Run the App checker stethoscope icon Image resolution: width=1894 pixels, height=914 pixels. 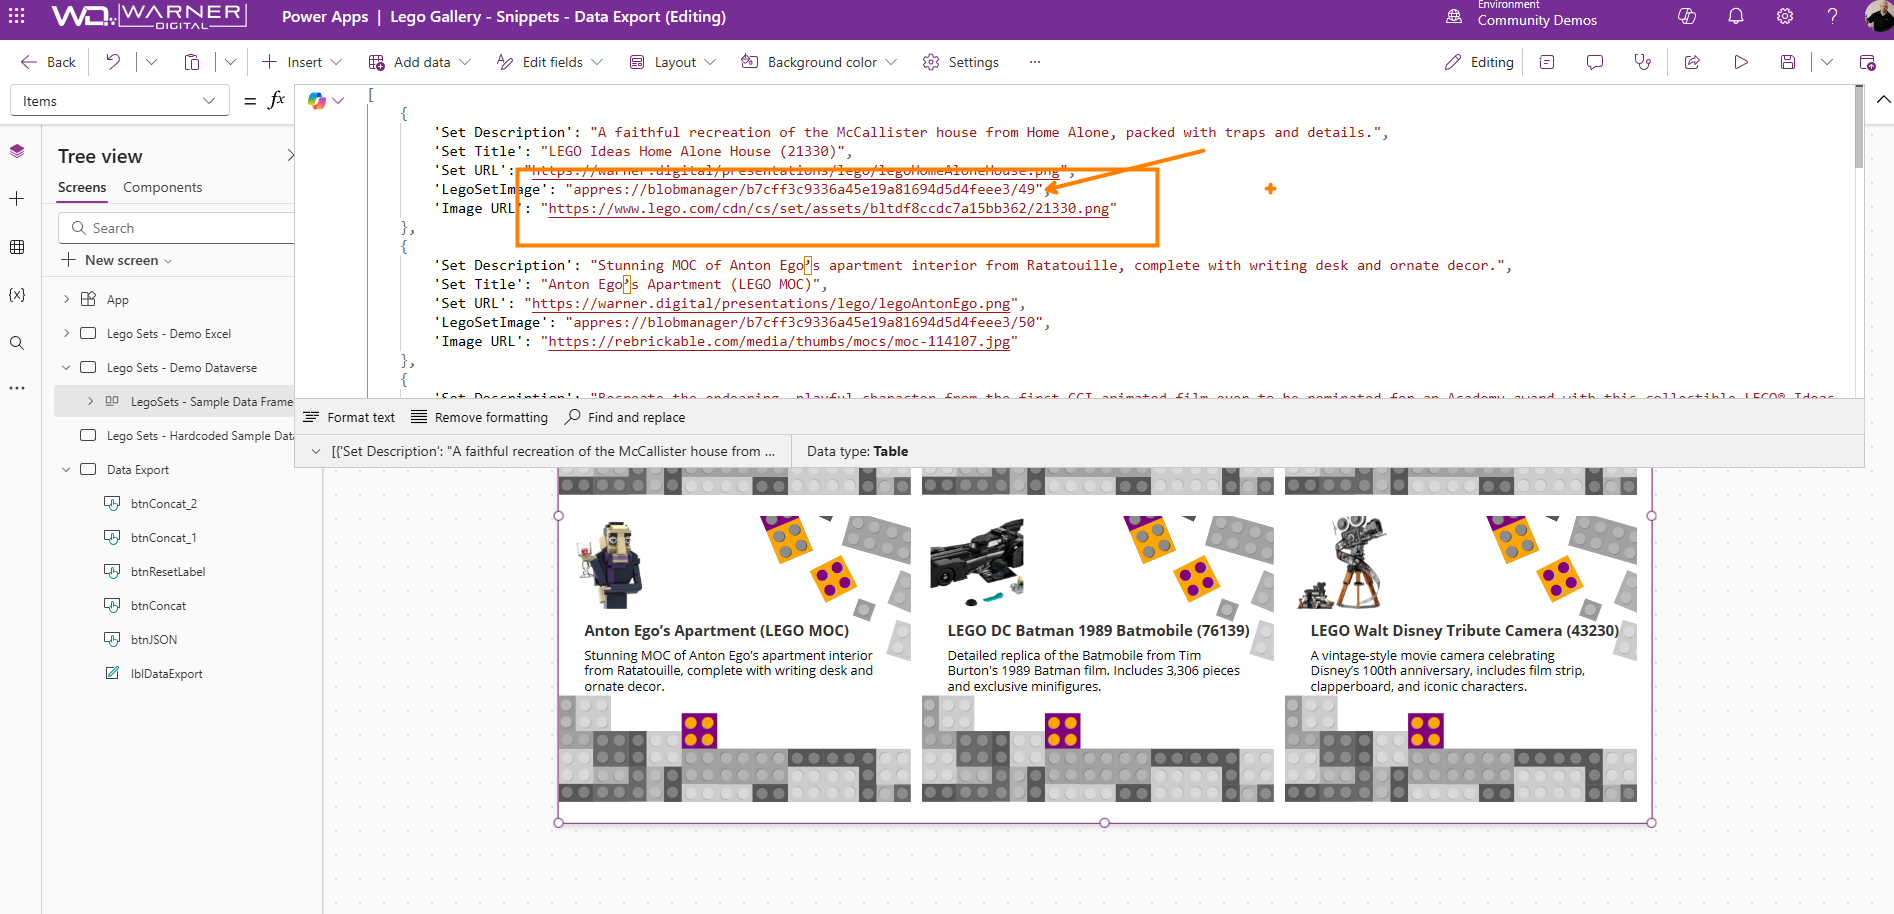tap(1643, 62)
